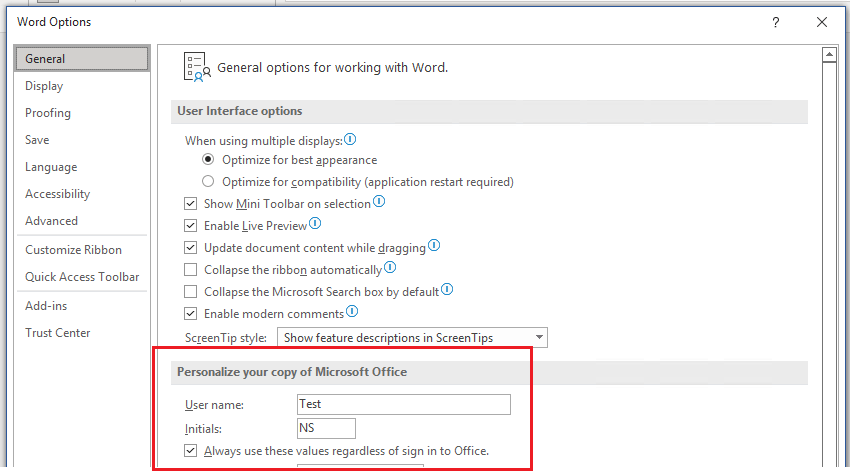Open the Trust Center category

(x=58, y=333)
